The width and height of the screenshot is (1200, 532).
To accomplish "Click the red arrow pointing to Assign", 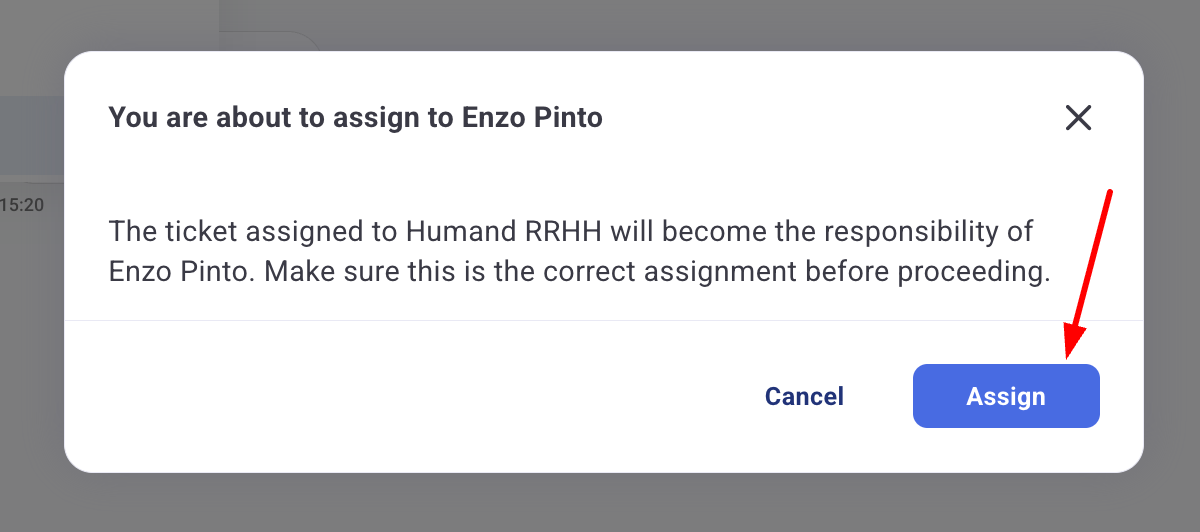I will tap(1090, 270).
